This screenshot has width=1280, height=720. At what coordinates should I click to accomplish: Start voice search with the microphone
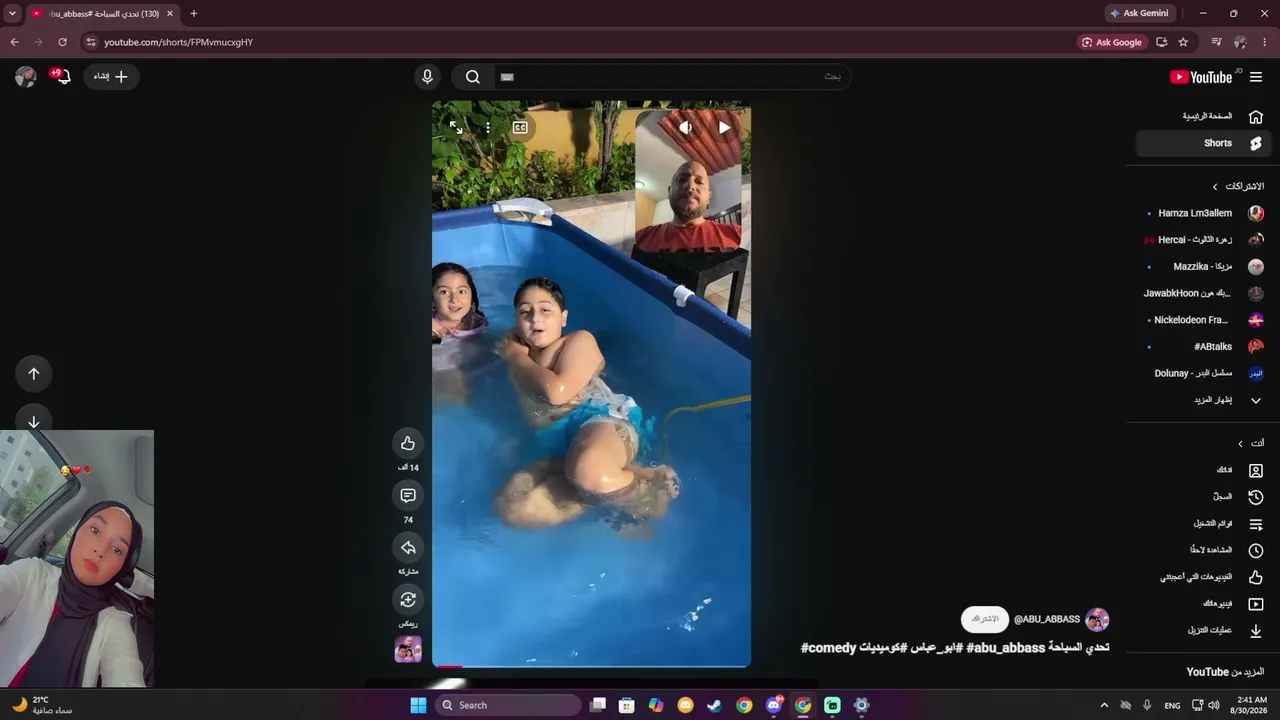tap(427, 77)
